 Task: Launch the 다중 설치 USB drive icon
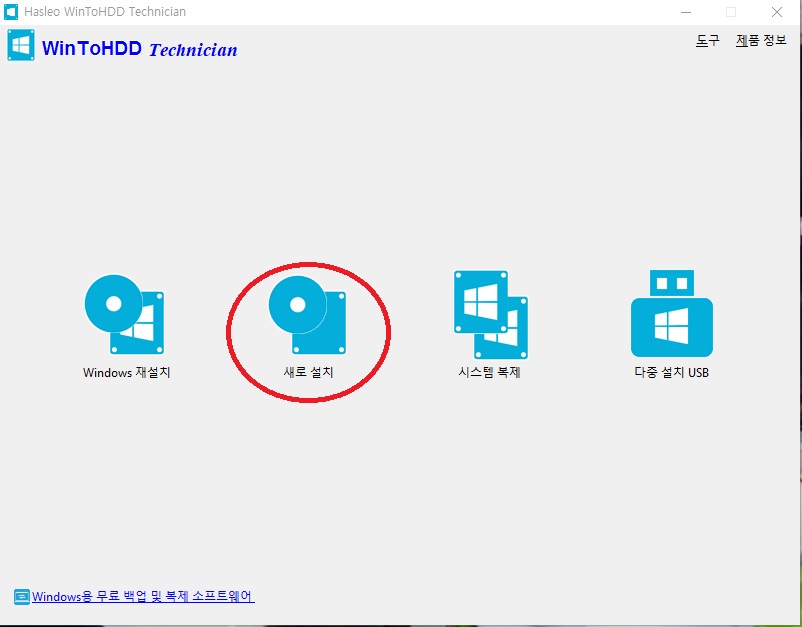[672, 313]
